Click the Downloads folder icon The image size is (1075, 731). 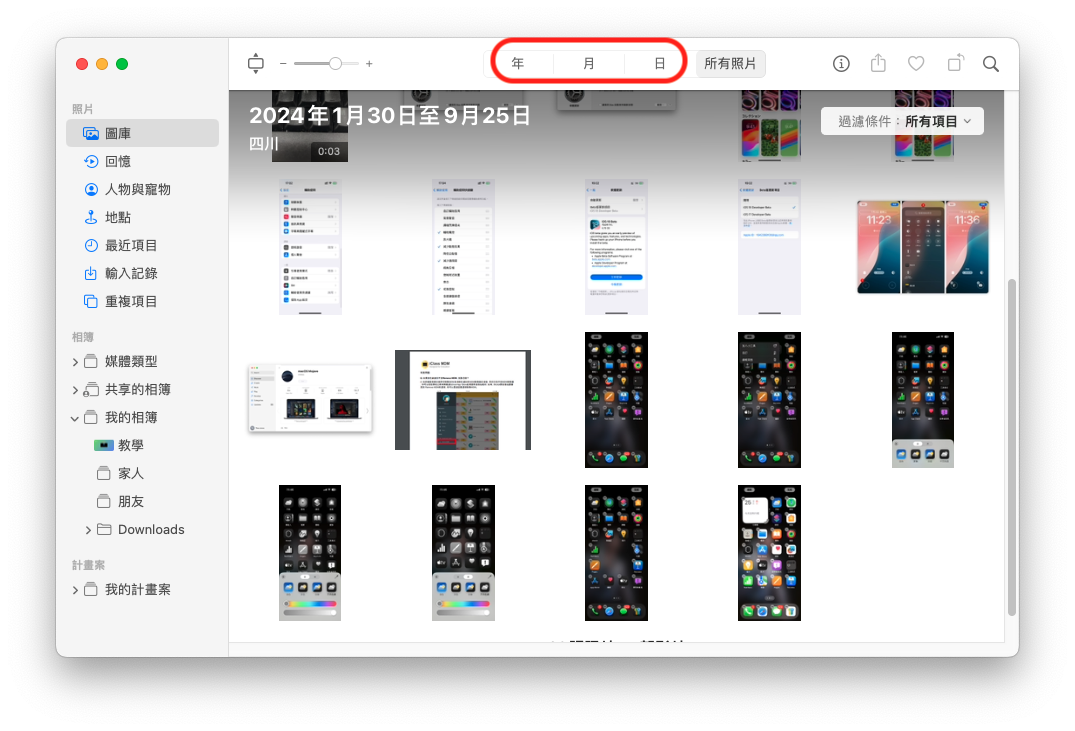(x=104, y=529)
